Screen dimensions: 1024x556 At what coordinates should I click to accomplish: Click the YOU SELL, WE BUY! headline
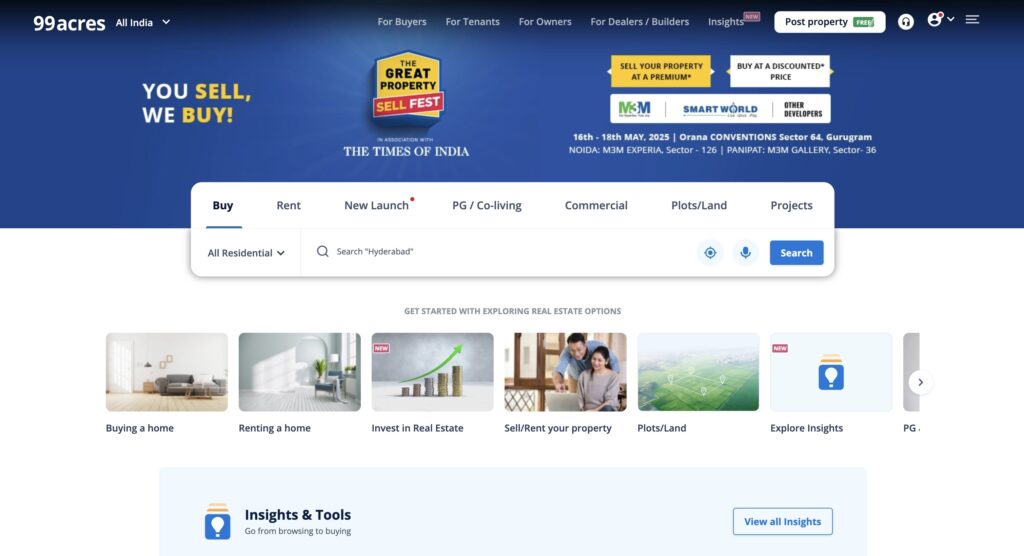pos(197,103)
